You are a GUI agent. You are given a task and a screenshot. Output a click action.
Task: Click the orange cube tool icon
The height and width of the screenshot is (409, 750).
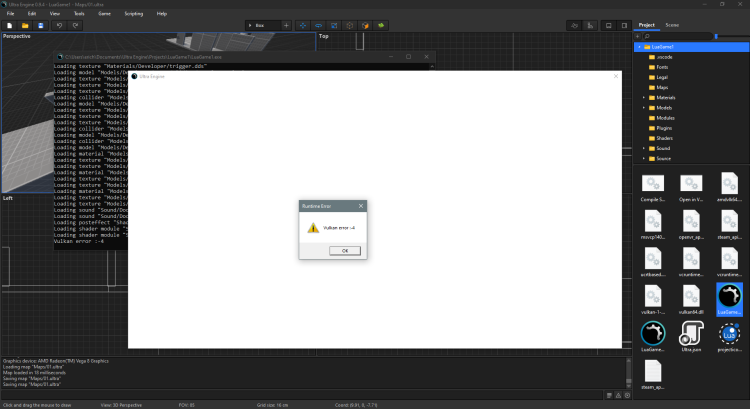[x=365, y=25]
